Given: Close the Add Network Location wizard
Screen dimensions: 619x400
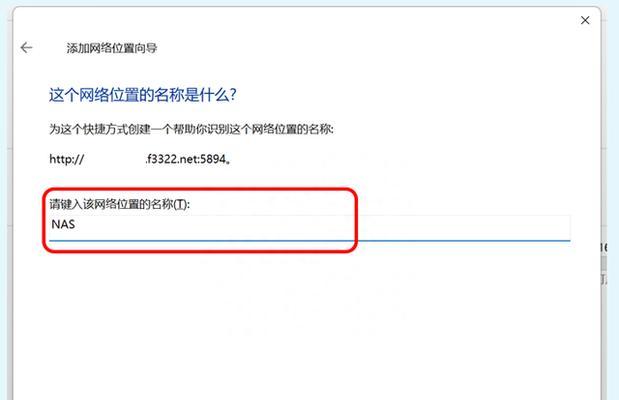Looking at the screenshot, I should point(585,20).
